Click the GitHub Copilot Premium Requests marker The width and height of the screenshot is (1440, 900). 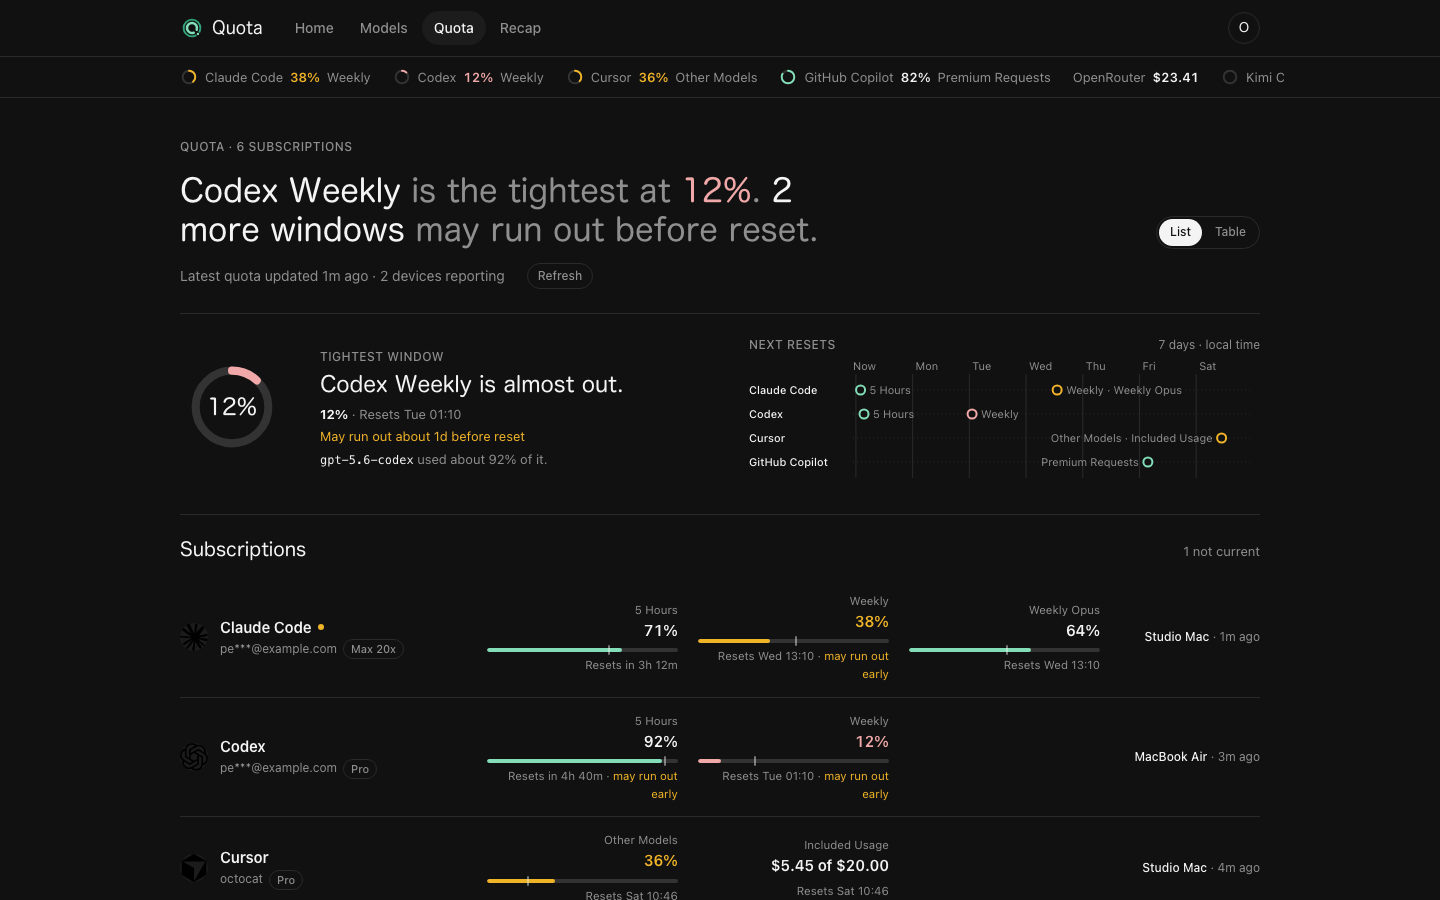pos(1148,462)
